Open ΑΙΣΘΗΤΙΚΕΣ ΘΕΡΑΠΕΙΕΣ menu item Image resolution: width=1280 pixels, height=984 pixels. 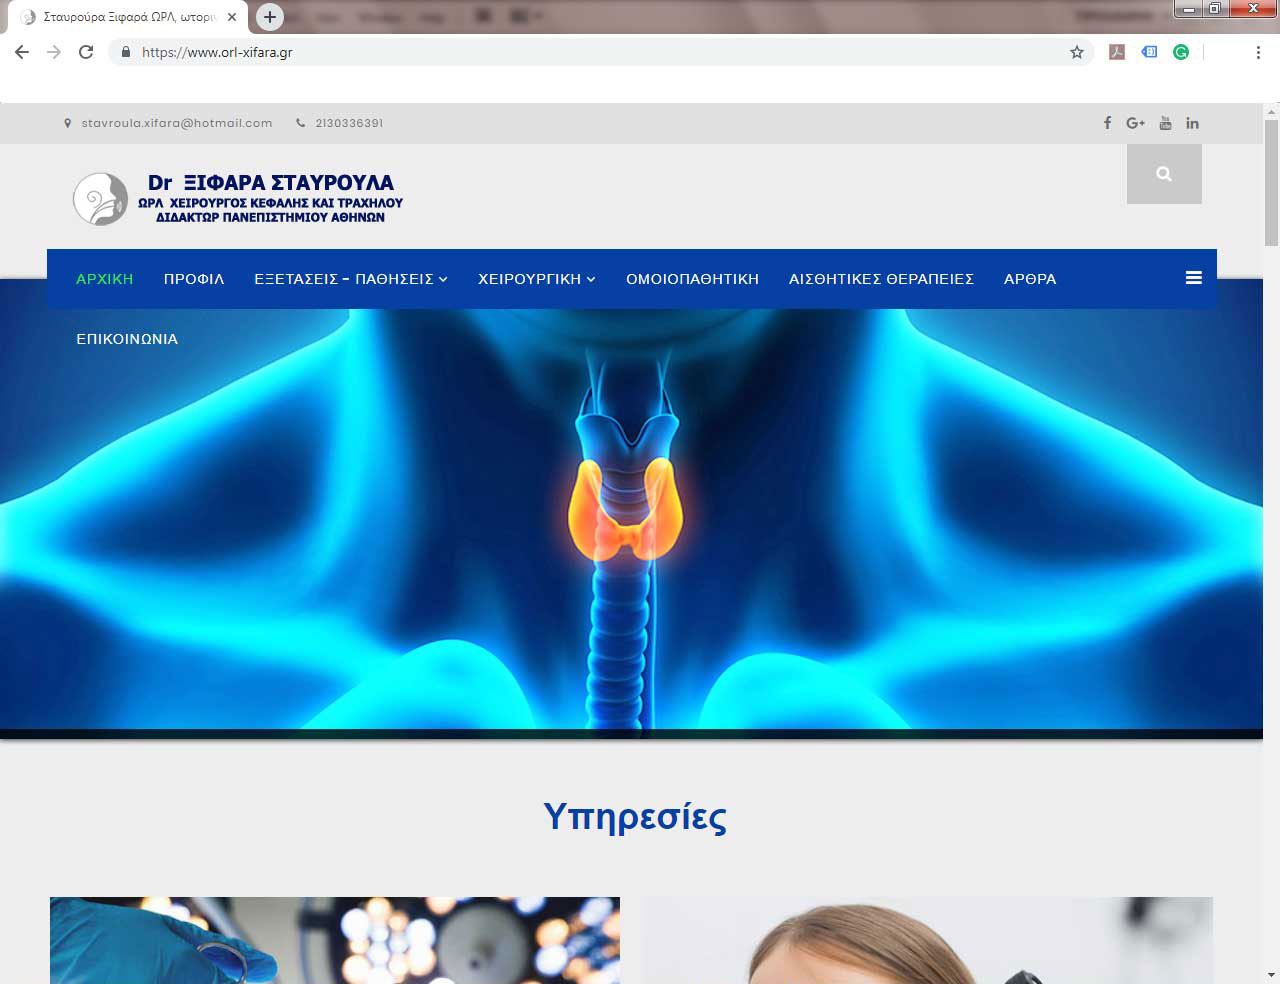[881, 279]
